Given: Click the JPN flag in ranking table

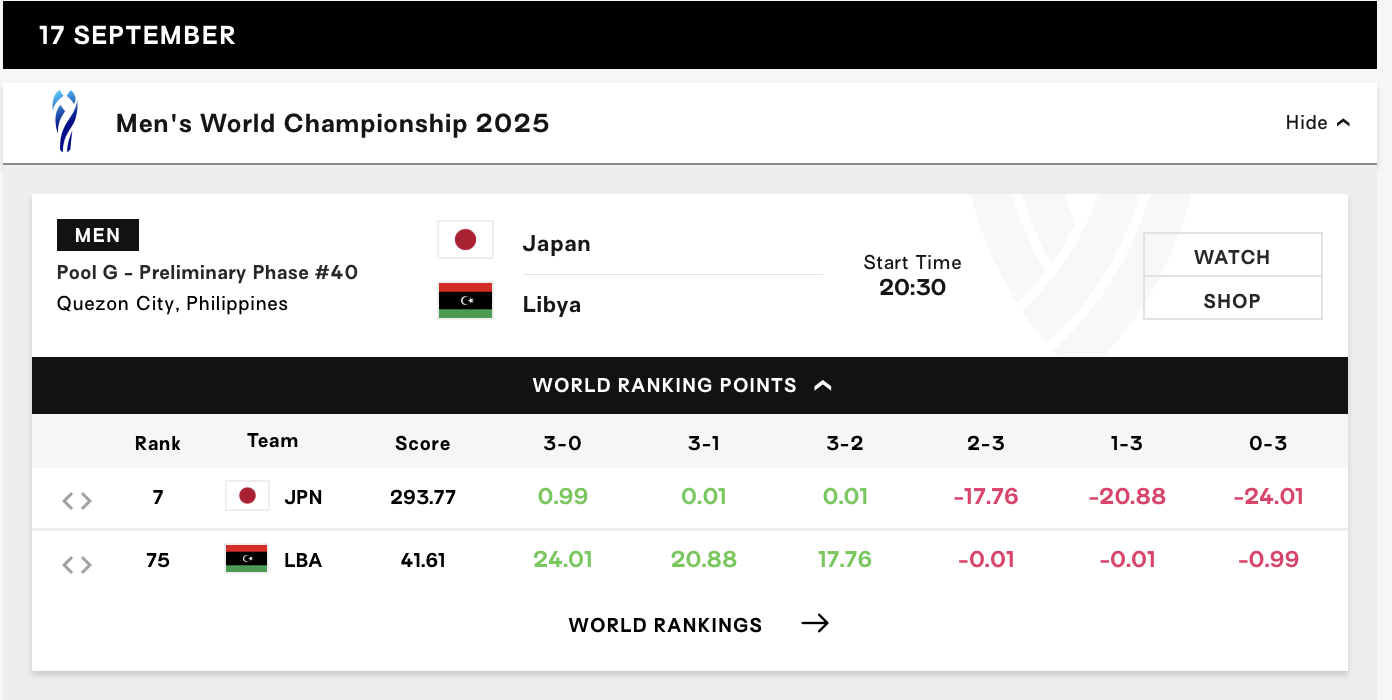Looking at the screenshot, I should (247, 496).
